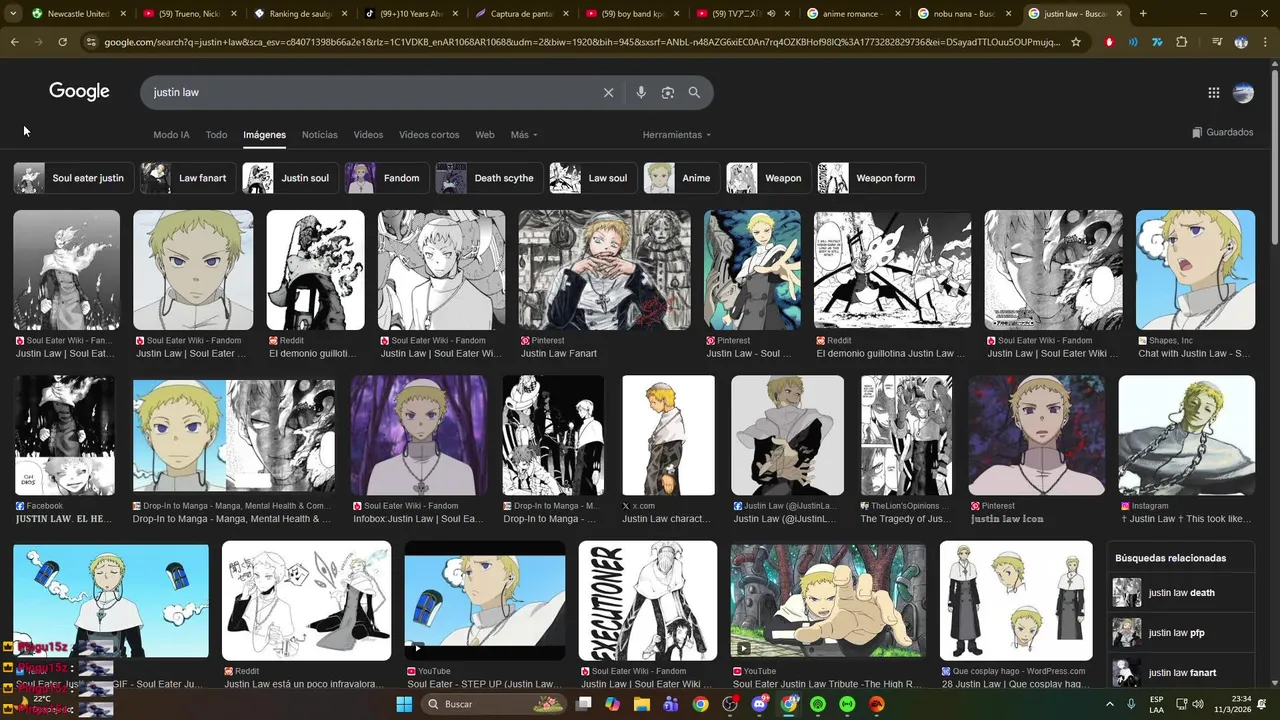The width and height of the screenshot is (1280, 720).
Task: Expand the Herramientas menu
Action: click(677, 135)
